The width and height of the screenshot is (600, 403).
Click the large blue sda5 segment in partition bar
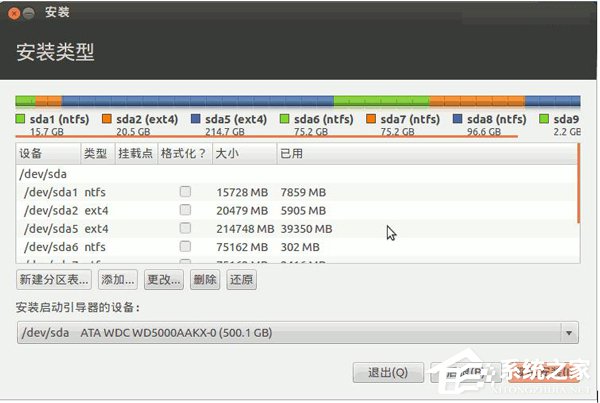click(x=200, y=101)
